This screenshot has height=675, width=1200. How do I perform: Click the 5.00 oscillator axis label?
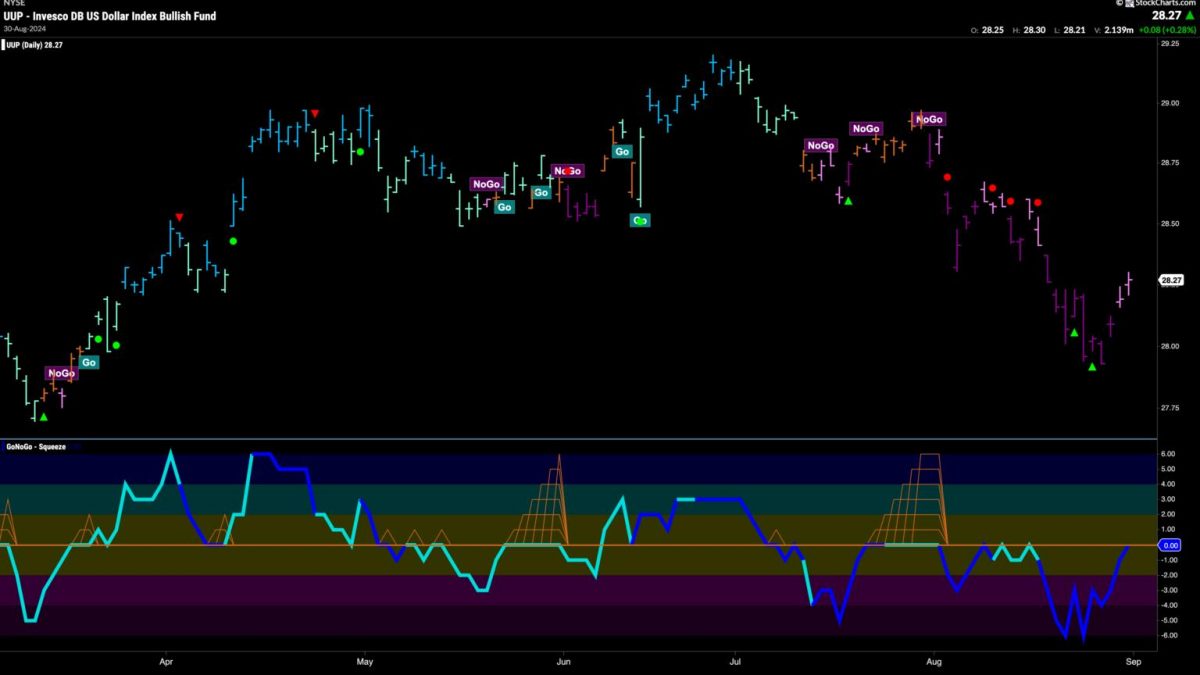pos(1169,470)
